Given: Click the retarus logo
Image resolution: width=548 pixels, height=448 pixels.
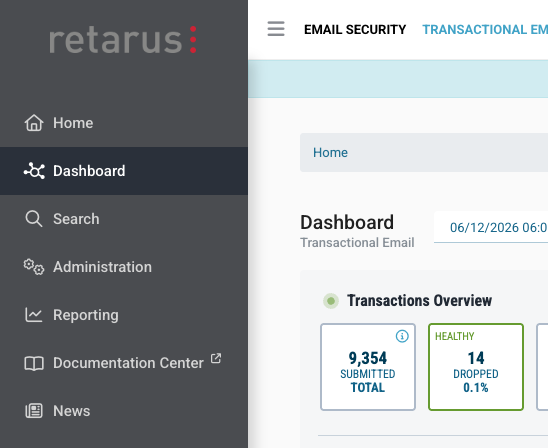Looking at the screenshot, I should [x=123, y=39].
